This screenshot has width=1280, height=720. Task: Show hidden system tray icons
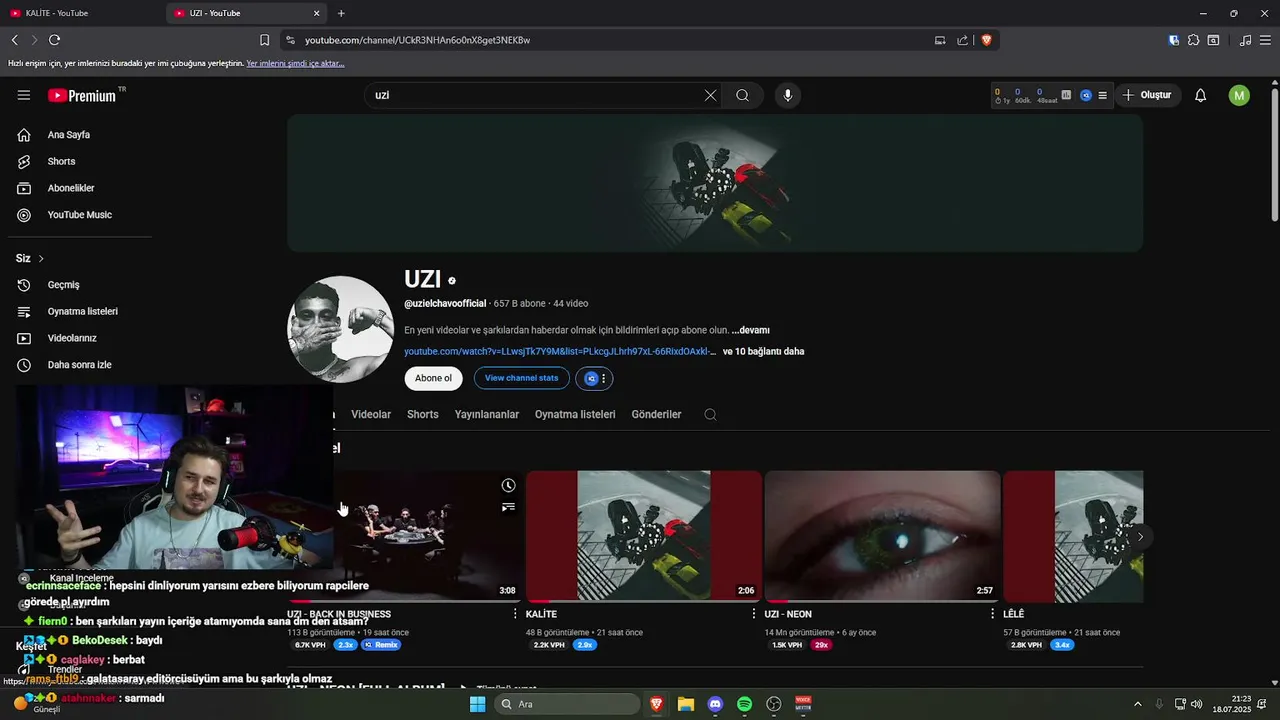pos(1137,704)
